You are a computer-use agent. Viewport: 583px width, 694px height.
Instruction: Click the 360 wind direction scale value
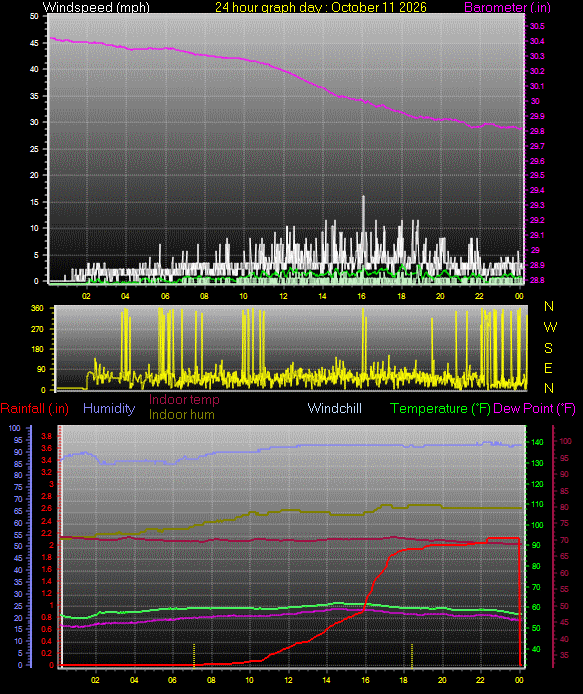[37, 308]
